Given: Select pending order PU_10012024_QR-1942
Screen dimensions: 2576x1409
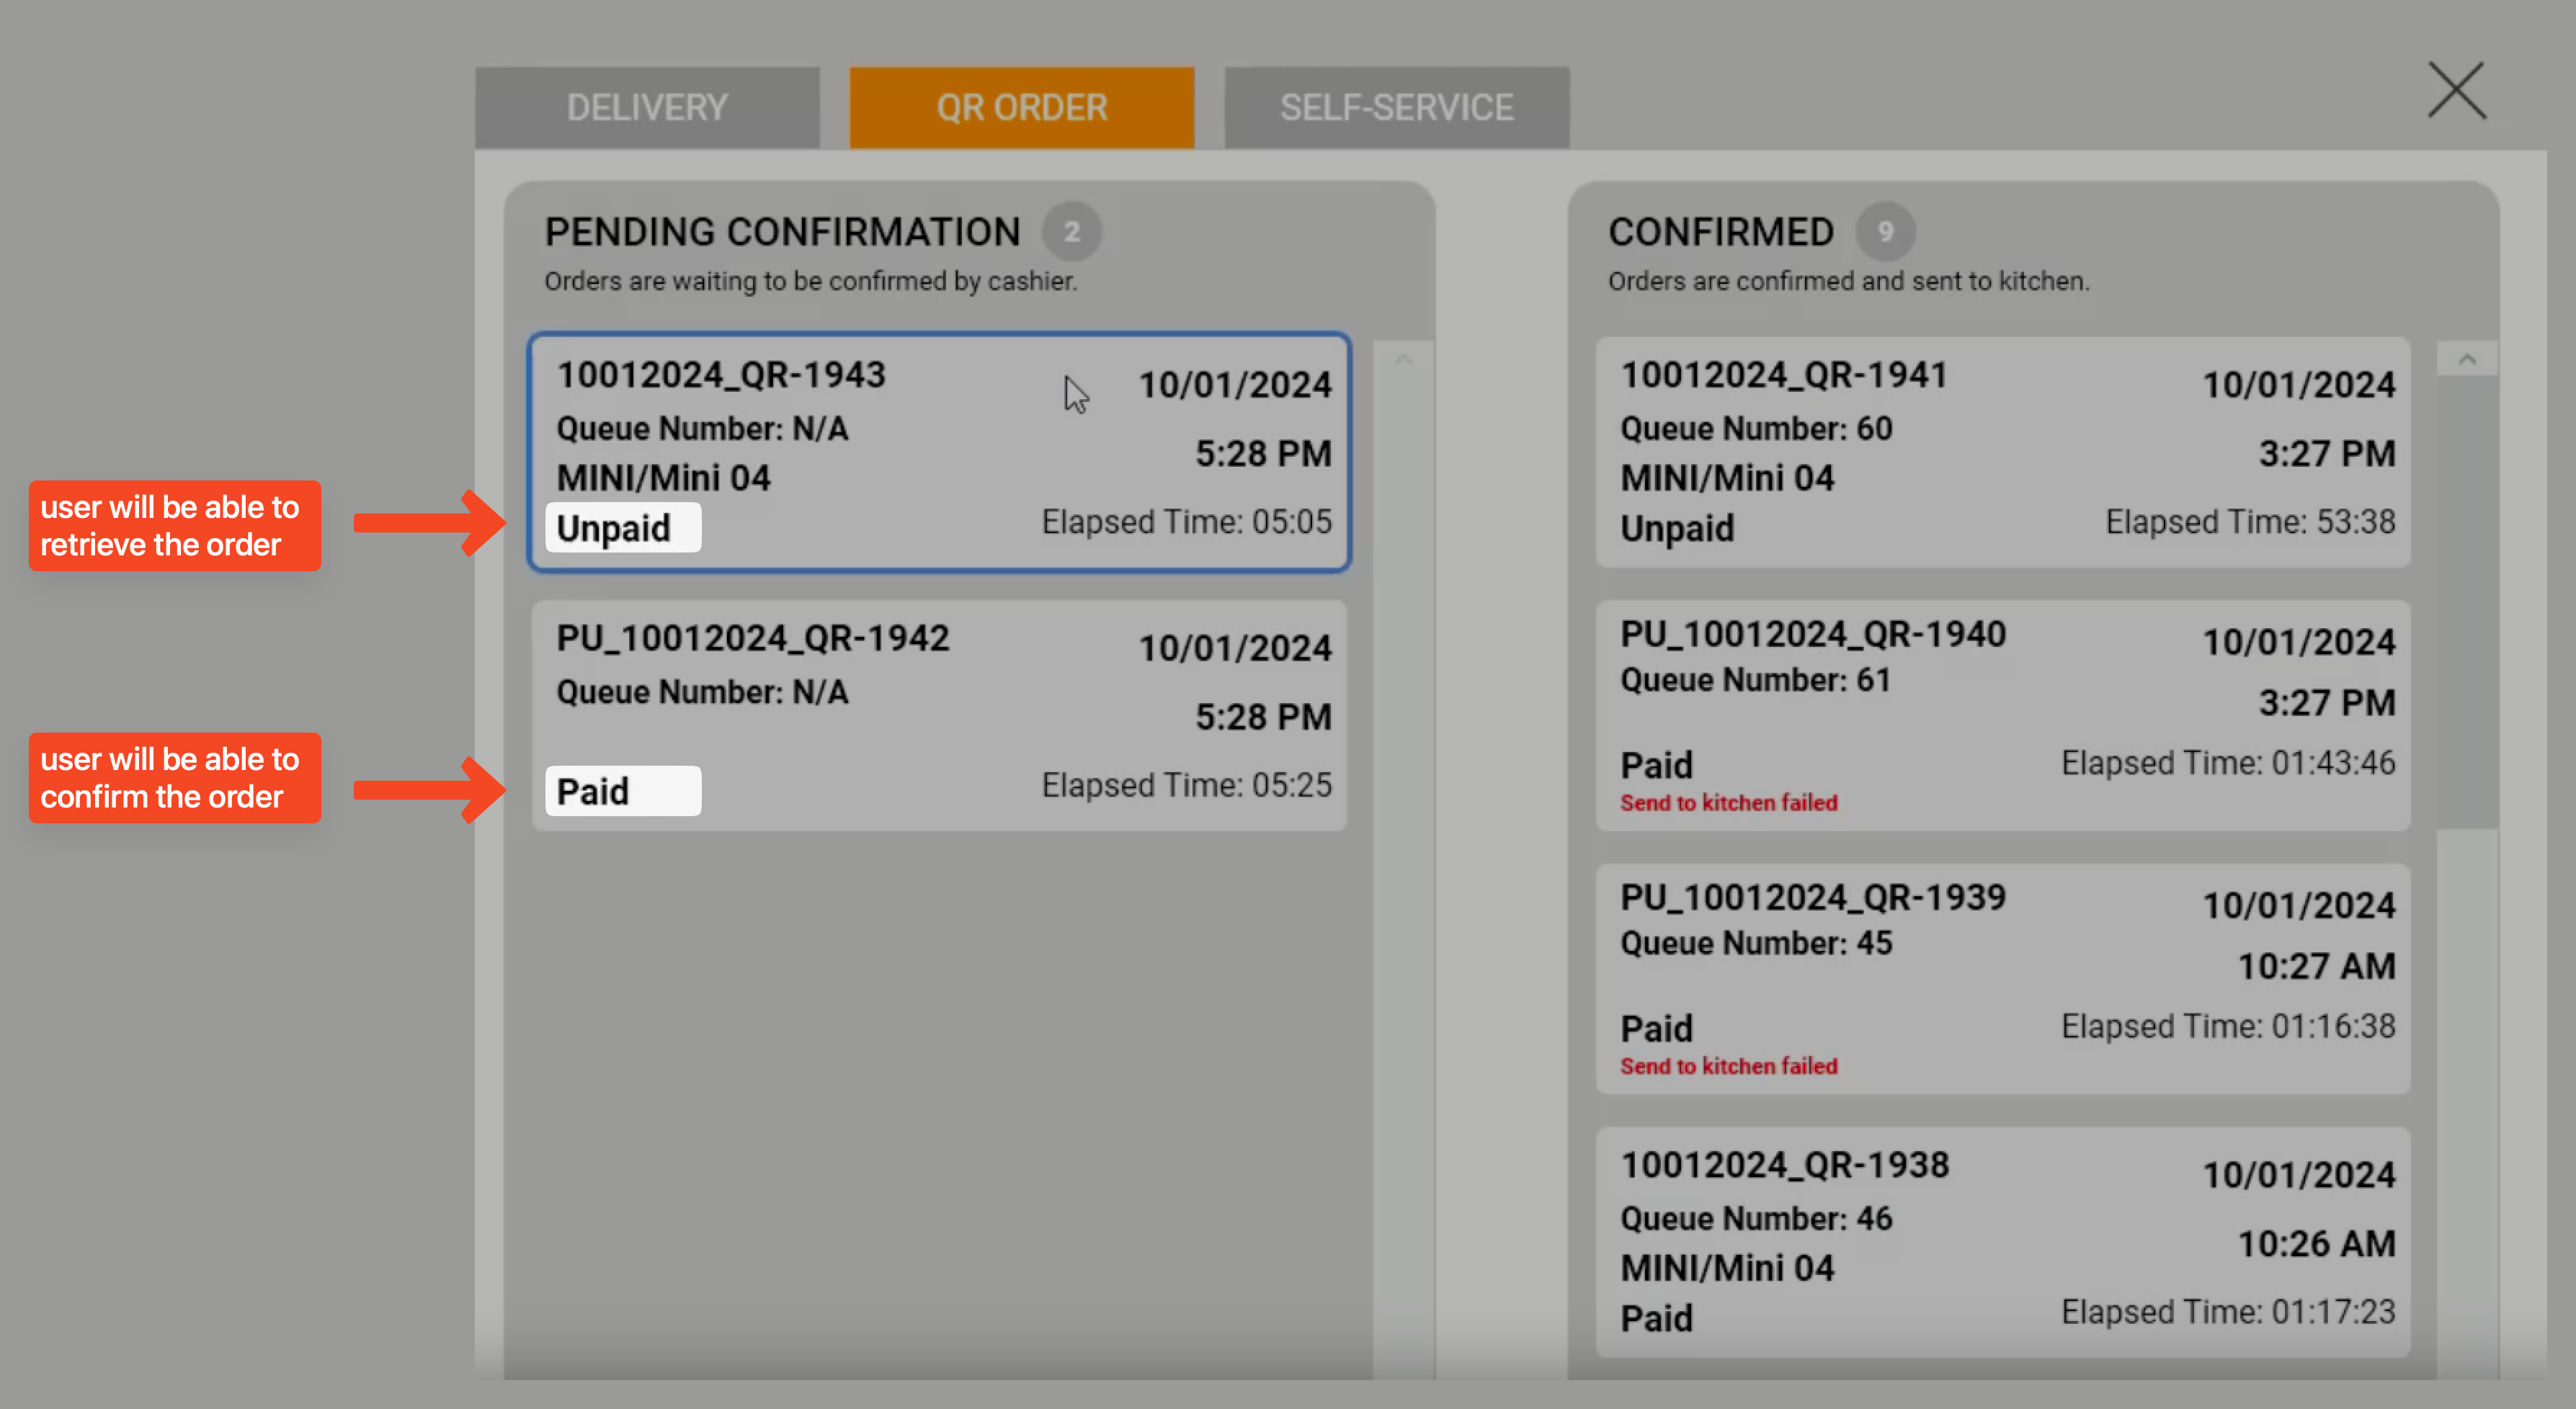Looking at the screenshot, I should [939, 715].
